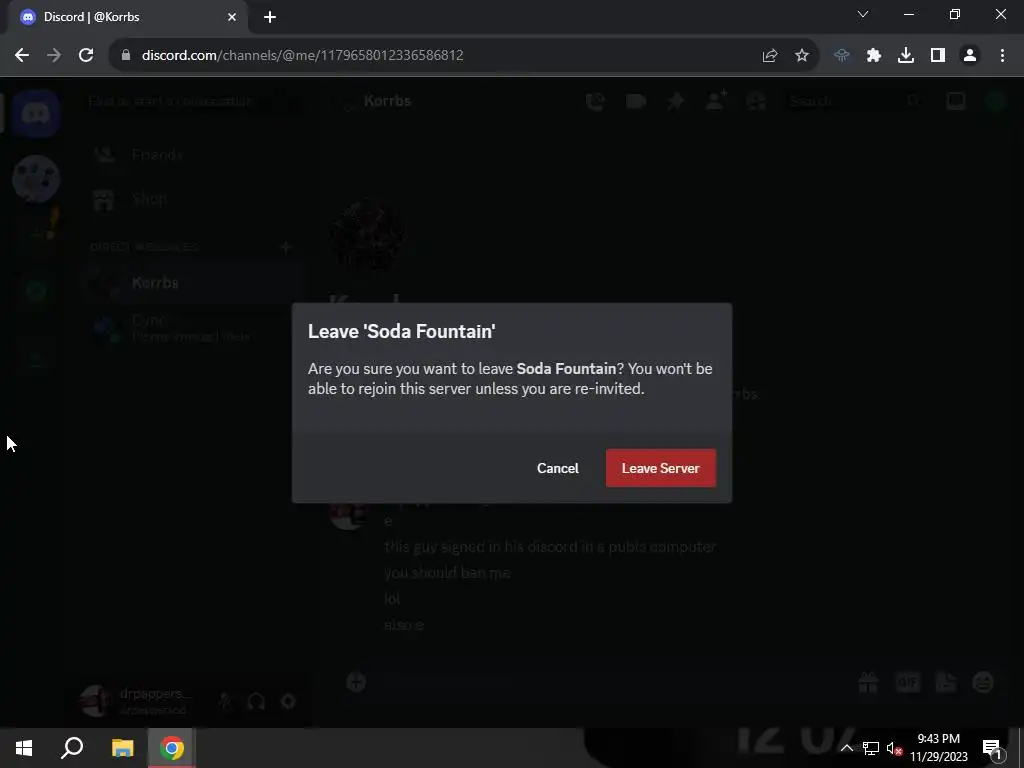Open Chrome extensions puzzle icon
Image resolution: width=1024 pixels, height=768 pixels.
874,56
